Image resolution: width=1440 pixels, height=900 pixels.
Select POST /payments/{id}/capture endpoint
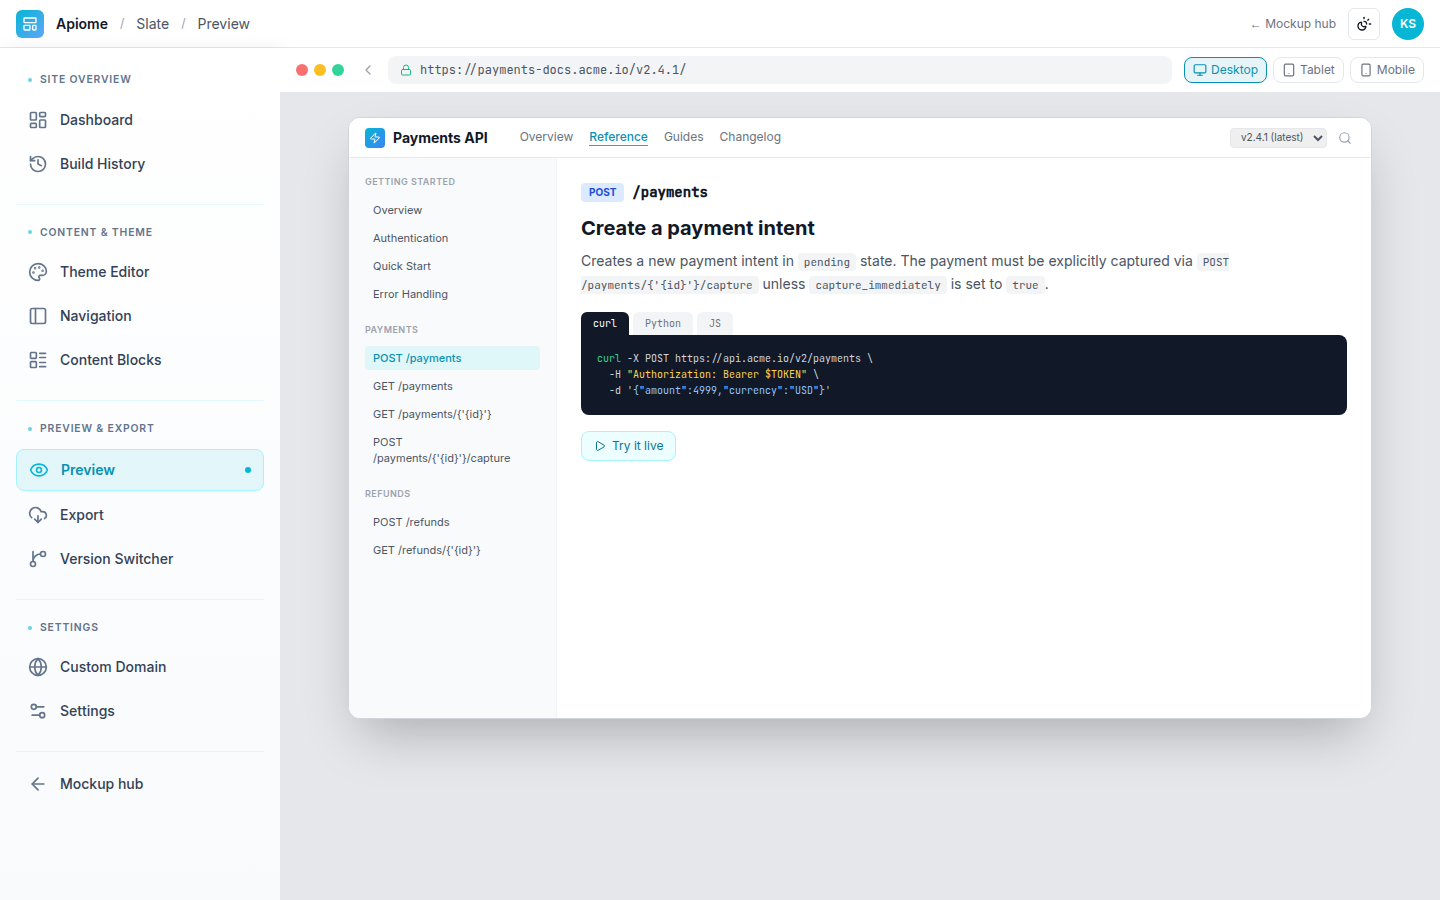click(x=452, y=450)
